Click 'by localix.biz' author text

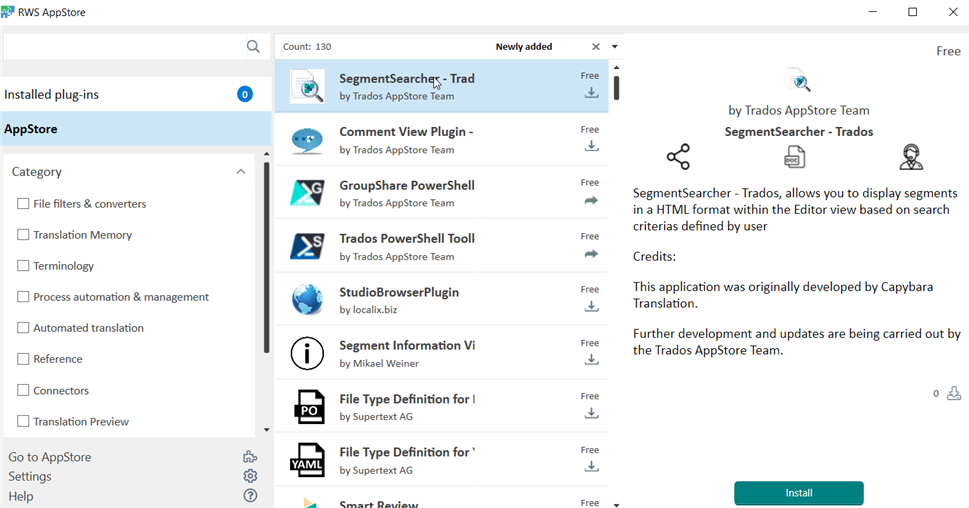coord(368,310)
